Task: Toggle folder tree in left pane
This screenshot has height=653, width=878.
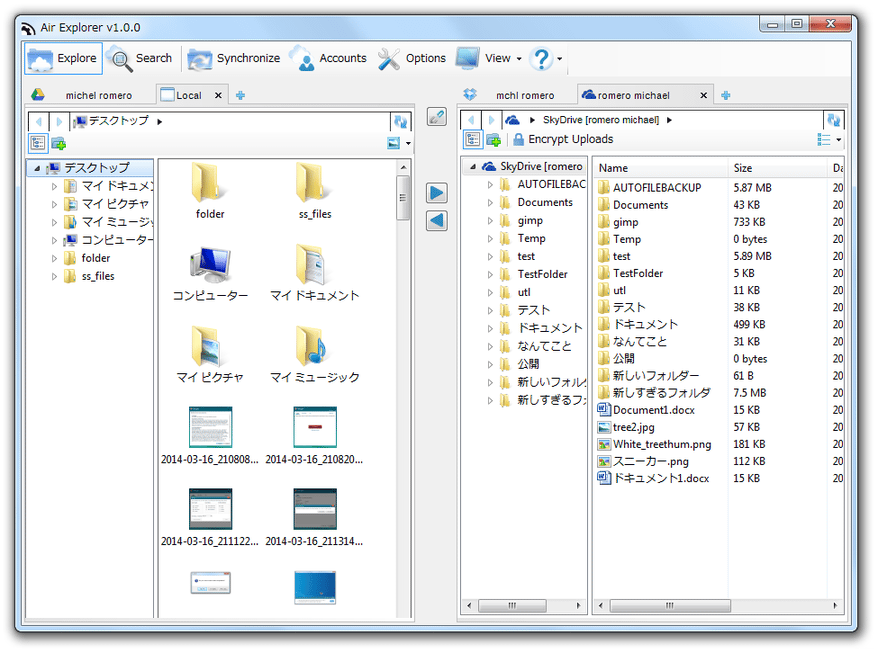Action: point(38,143)
